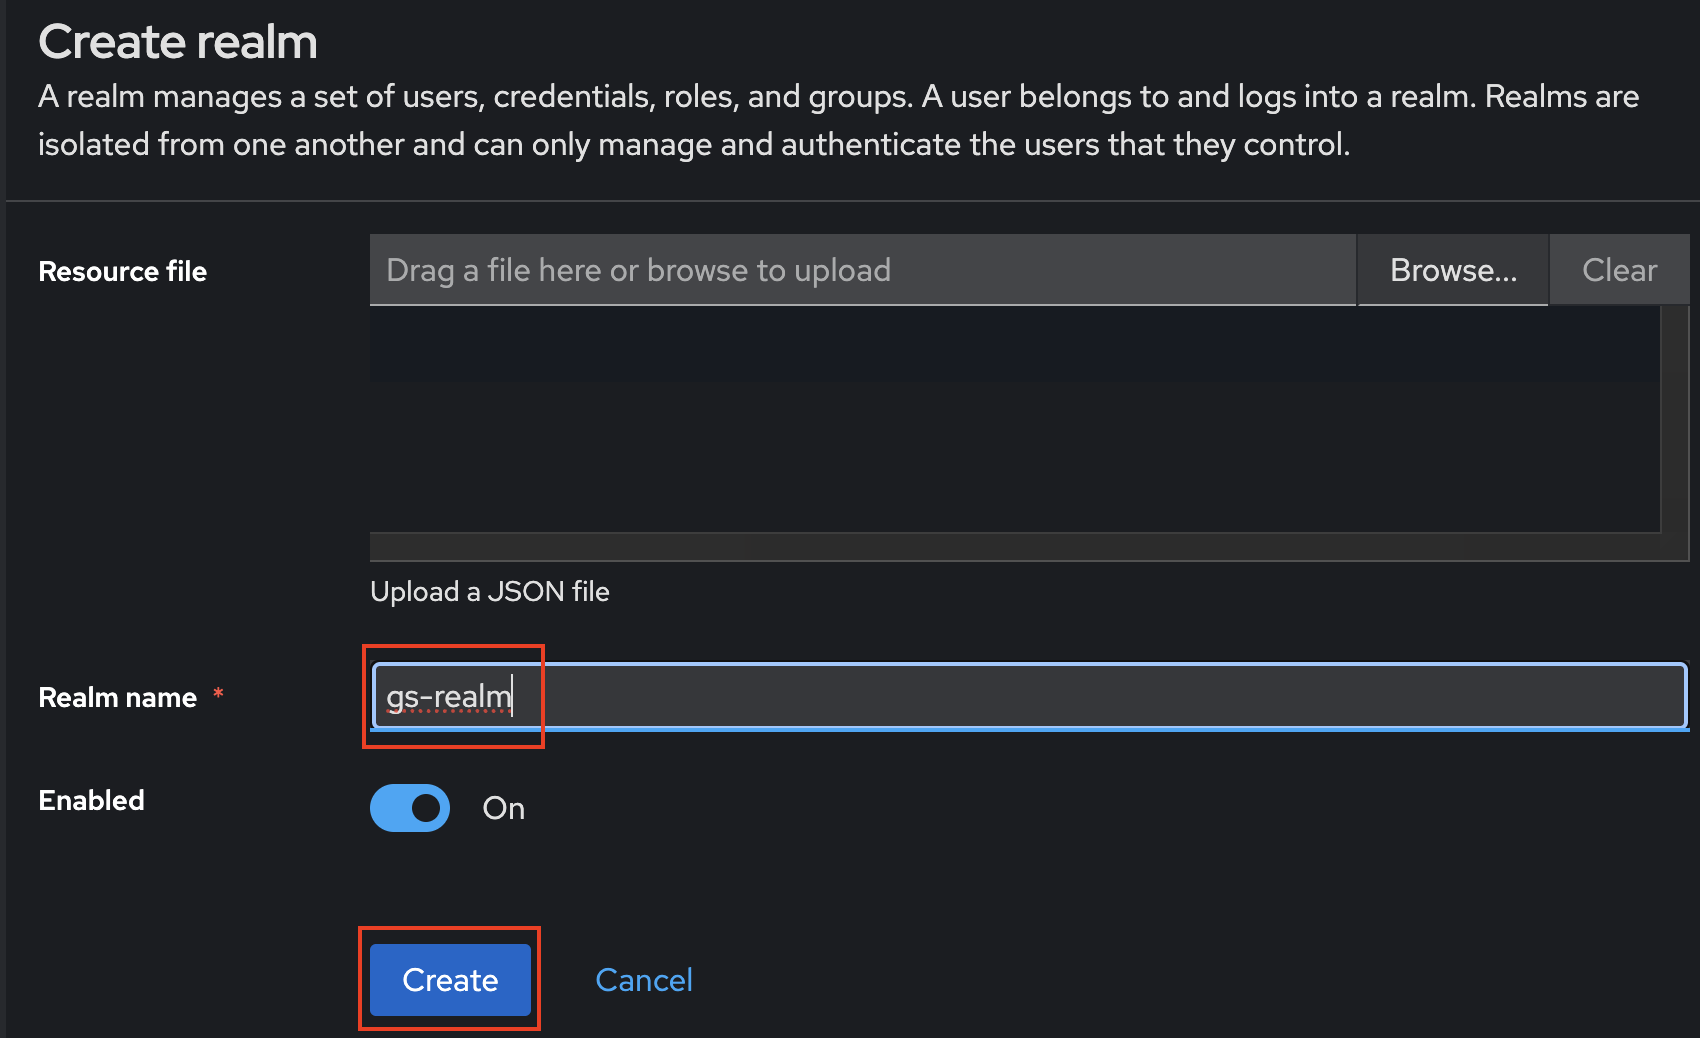Click the typed 'gs-realm' text

[448, 696]
